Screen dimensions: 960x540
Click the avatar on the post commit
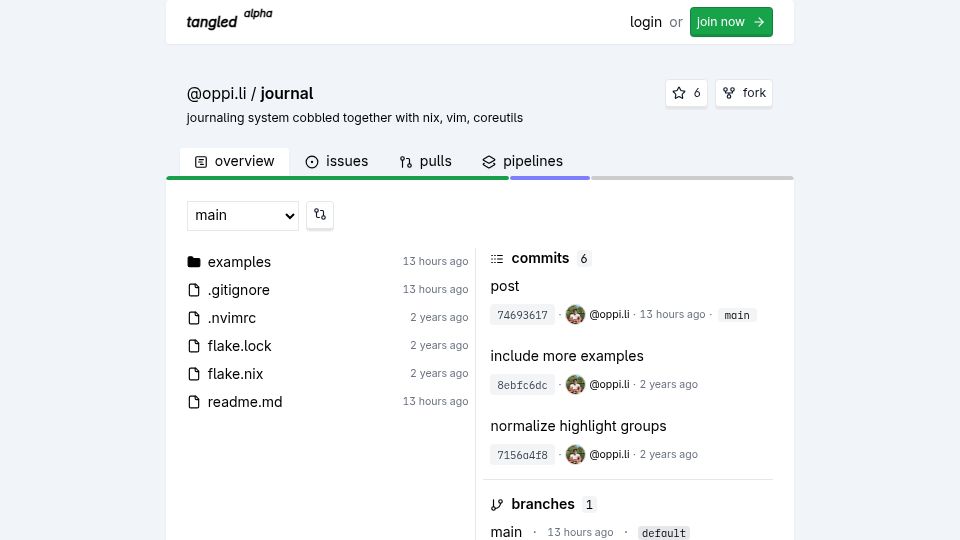point(576,315)
